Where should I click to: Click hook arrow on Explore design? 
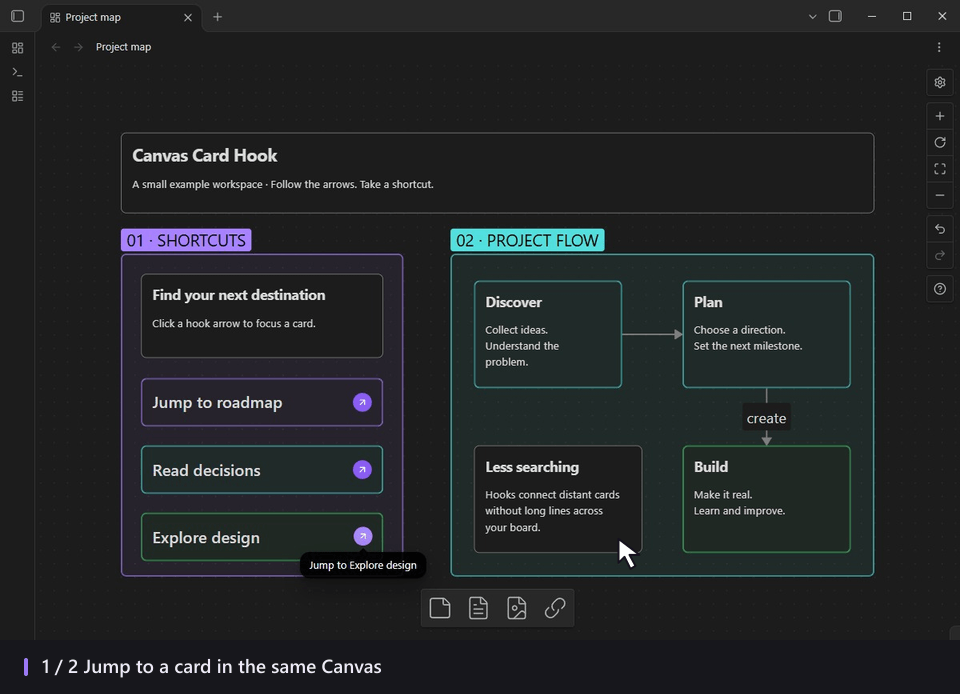(363, 536)
